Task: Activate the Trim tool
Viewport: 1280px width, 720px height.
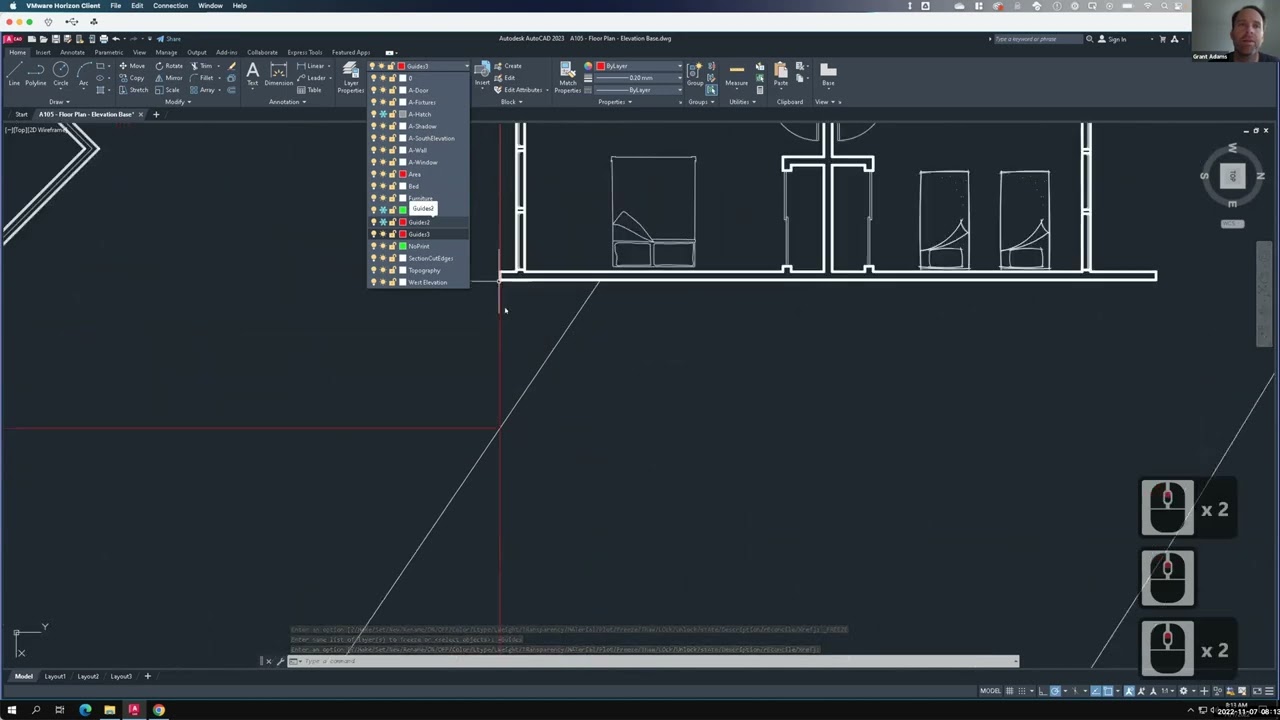Action: coord(201,66)
